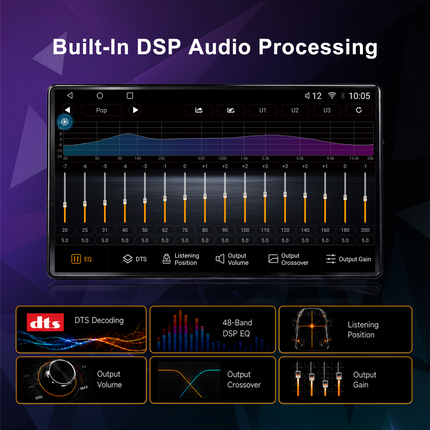Click the -7 gain value above 20 band

[65, 166]
